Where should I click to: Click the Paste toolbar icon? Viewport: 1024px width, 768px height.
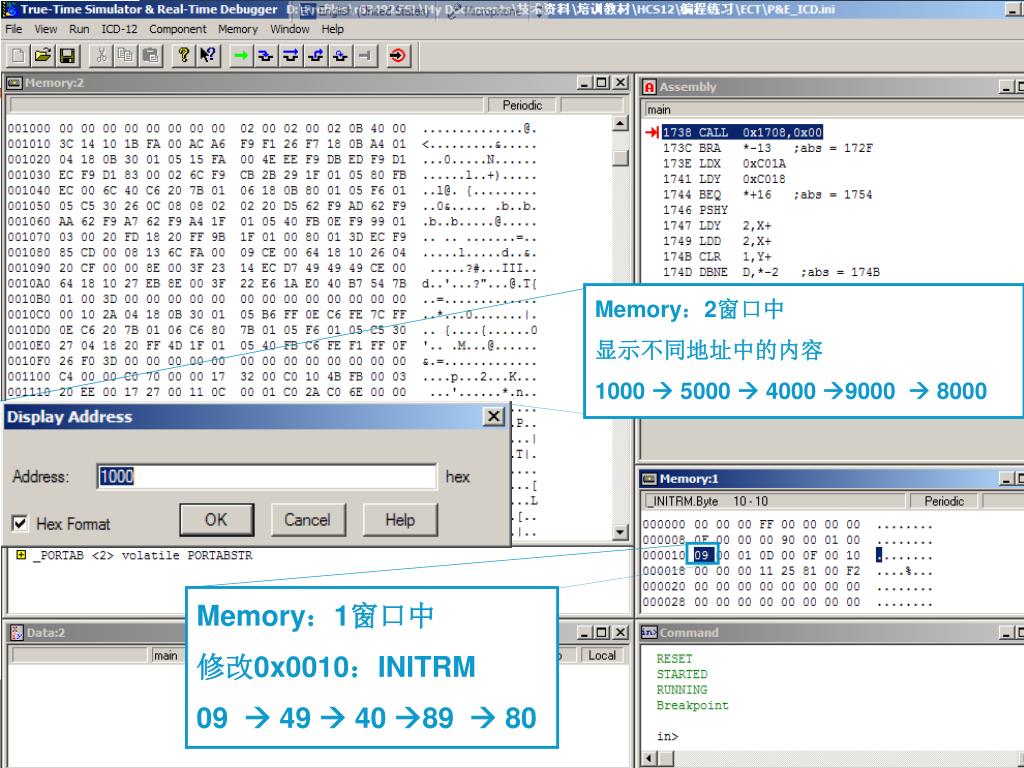pos(150,56)
